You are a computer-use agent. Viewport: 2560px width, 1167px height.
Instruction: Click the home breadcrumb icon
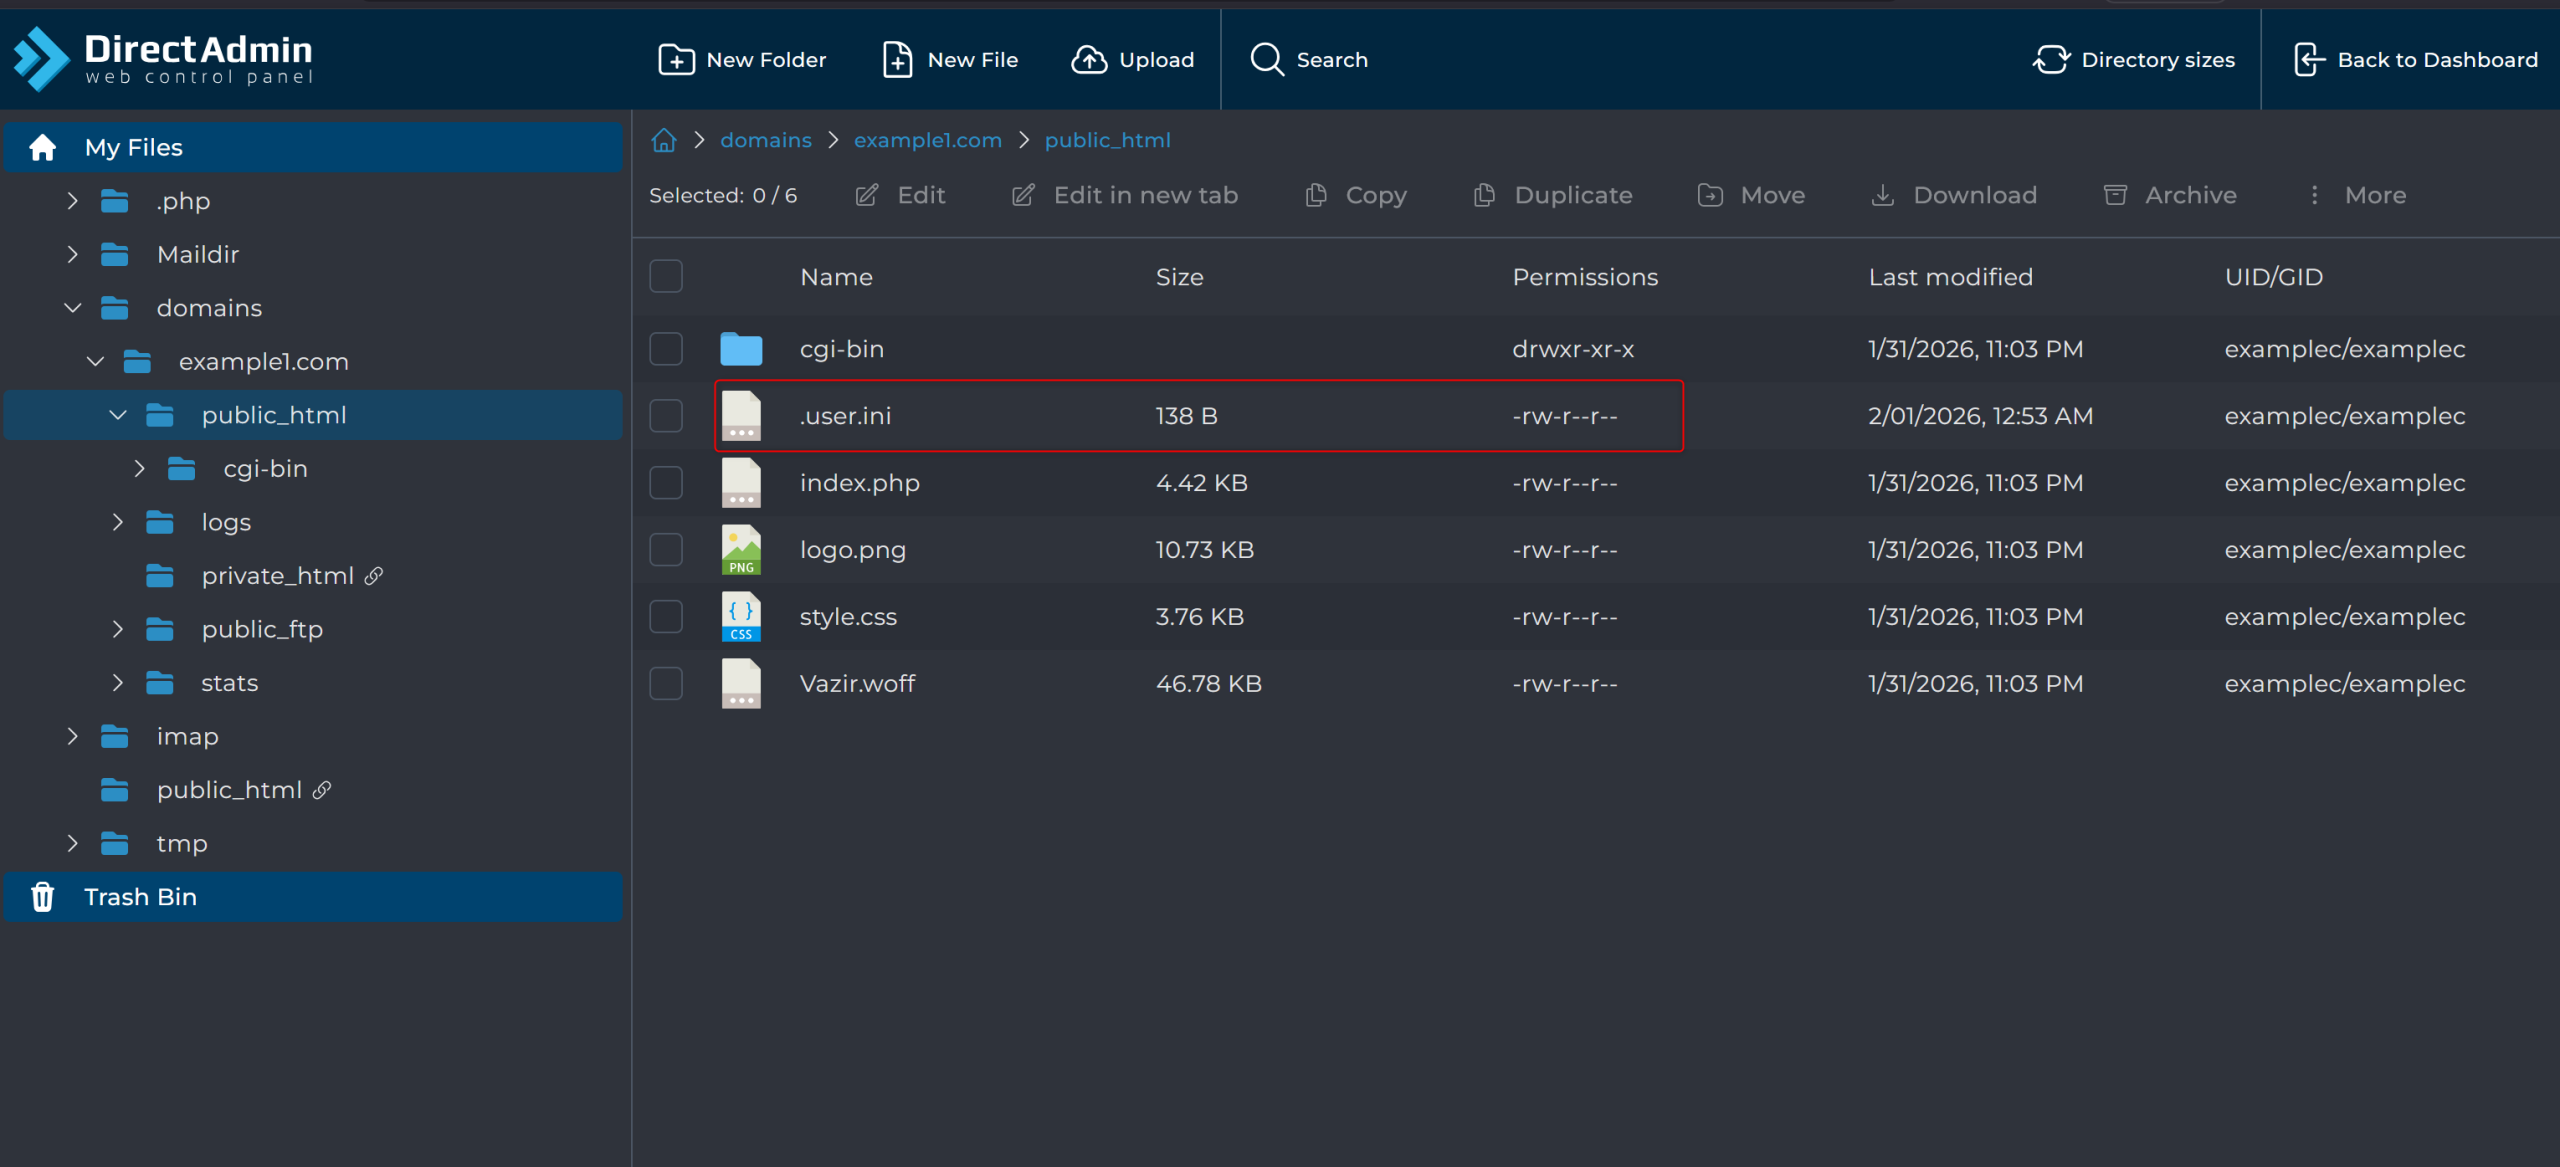(x=664, y=140)
